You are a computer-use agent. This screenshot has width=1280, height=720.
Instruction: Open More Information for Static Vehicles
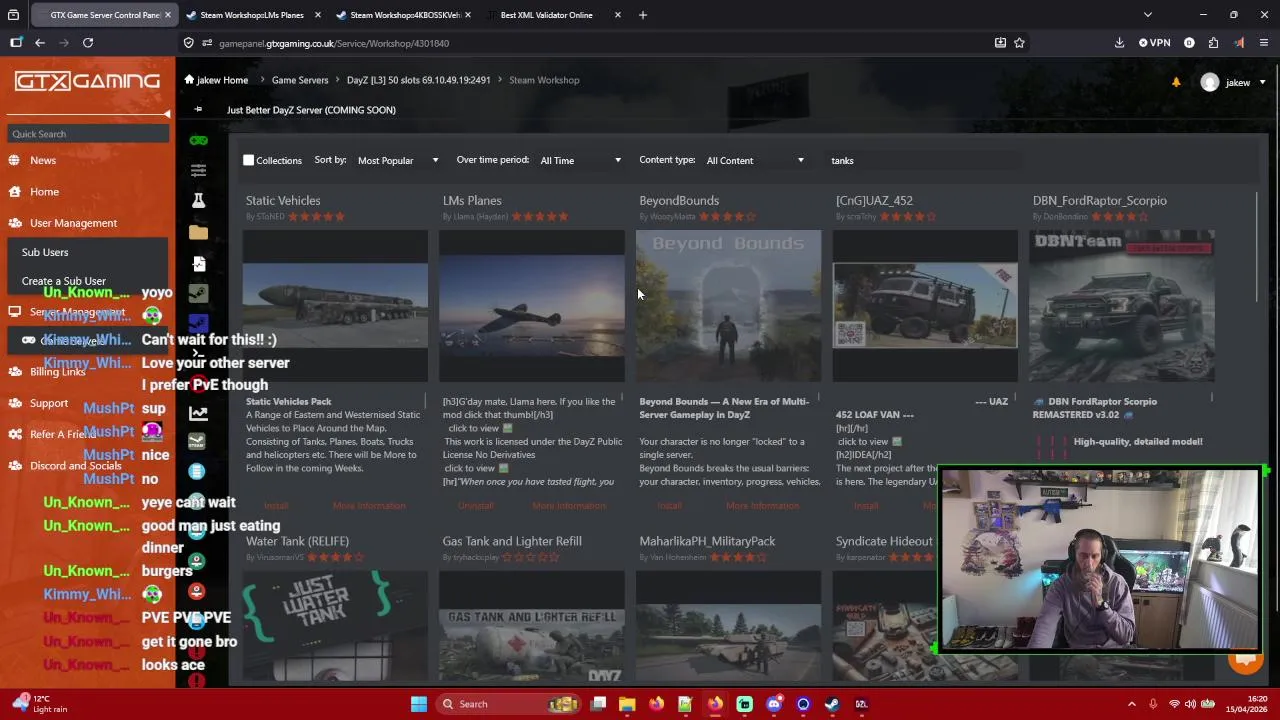[369, 506]
